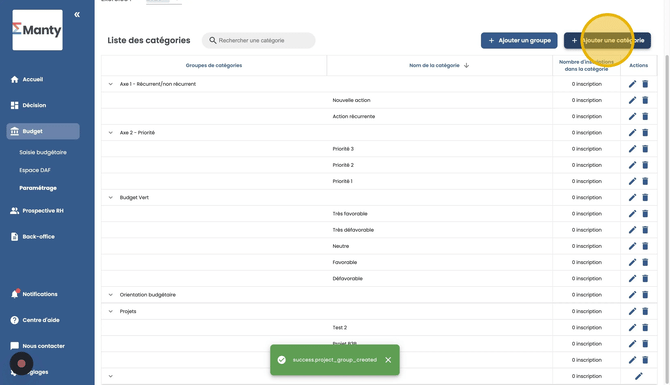Delete Orientation budgétaire group
670x385 pixels.
[645, 295]
